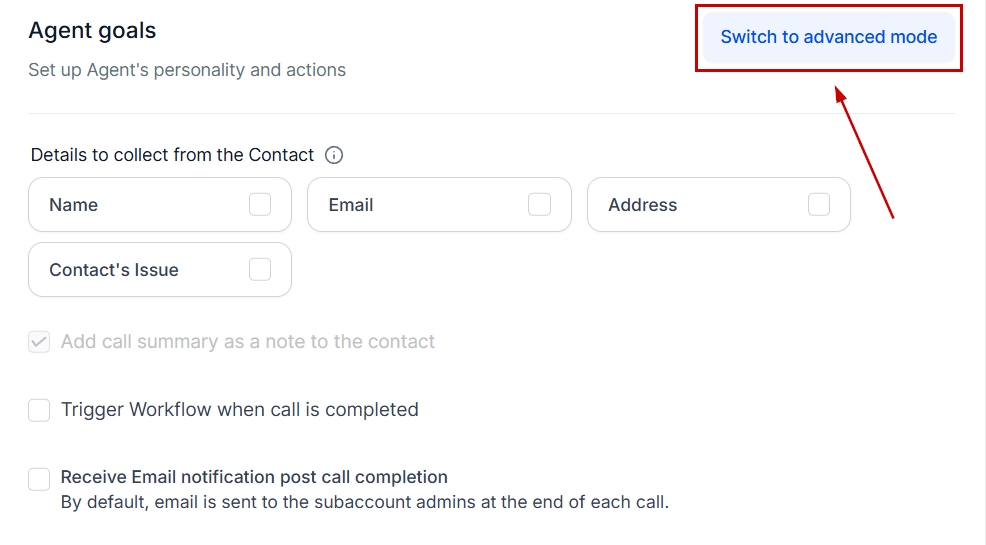Click the Address label text in its card
Viewport: 986px width, 545px height.
click(x=643, y=205)
